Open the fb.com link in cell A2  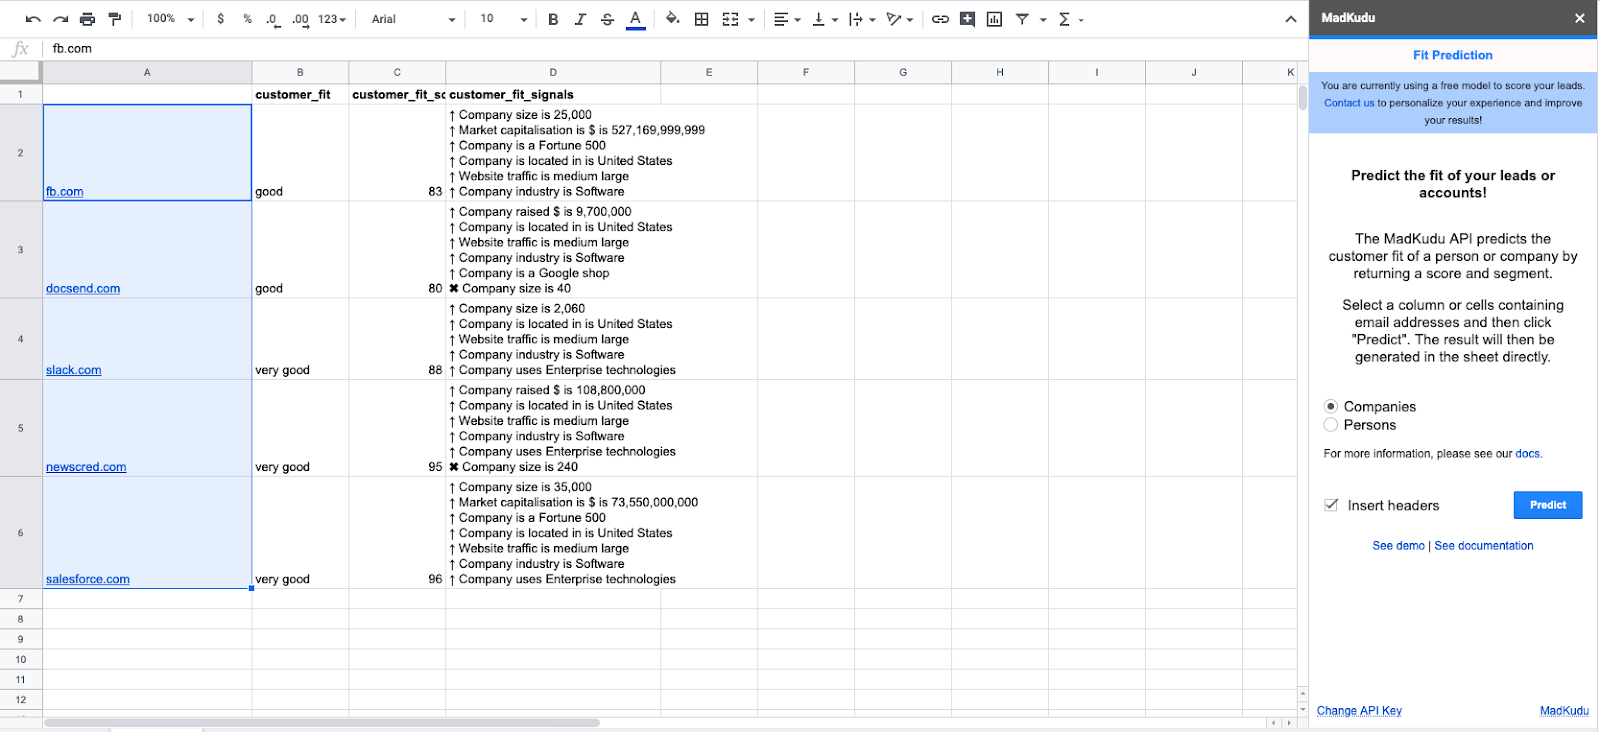[x=64, y=192]
